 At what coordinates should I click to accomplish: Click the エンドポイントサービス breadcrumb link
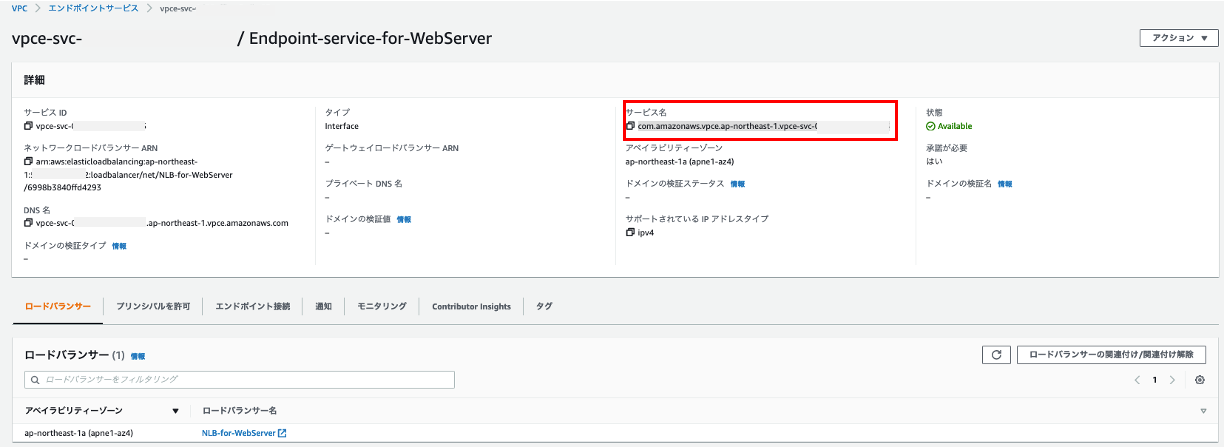94,8
